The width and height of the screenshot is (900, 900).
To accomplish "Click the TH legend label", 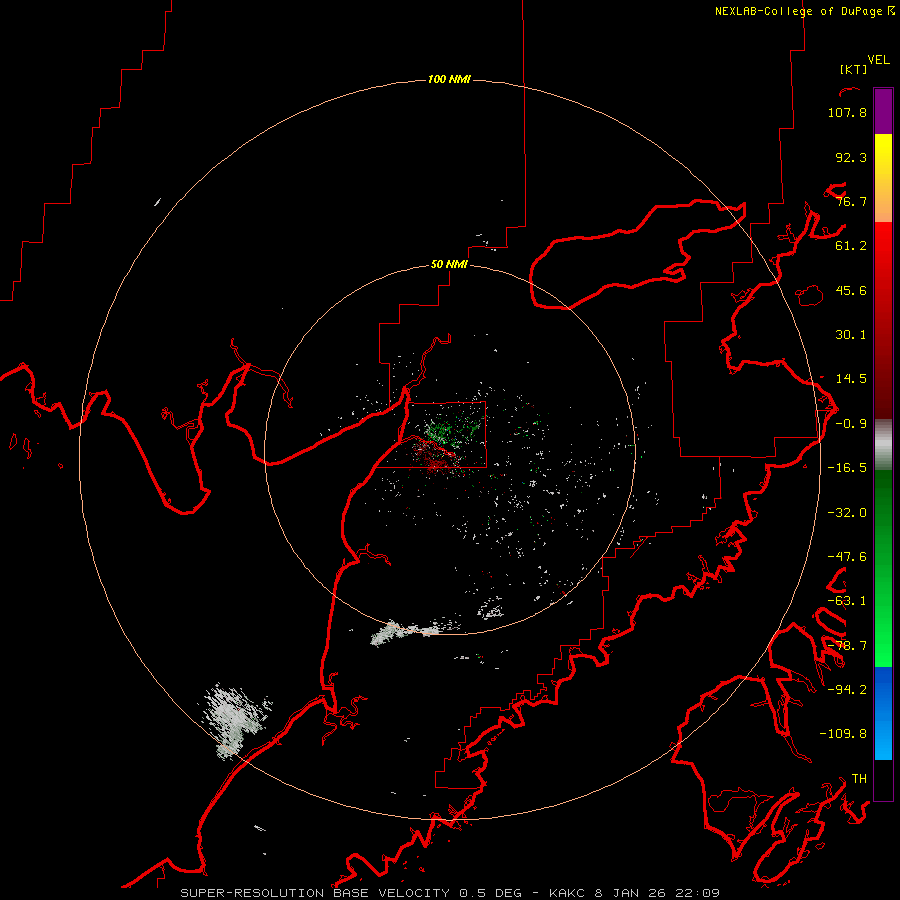I will pyautogui.click(x=859, y=779).
